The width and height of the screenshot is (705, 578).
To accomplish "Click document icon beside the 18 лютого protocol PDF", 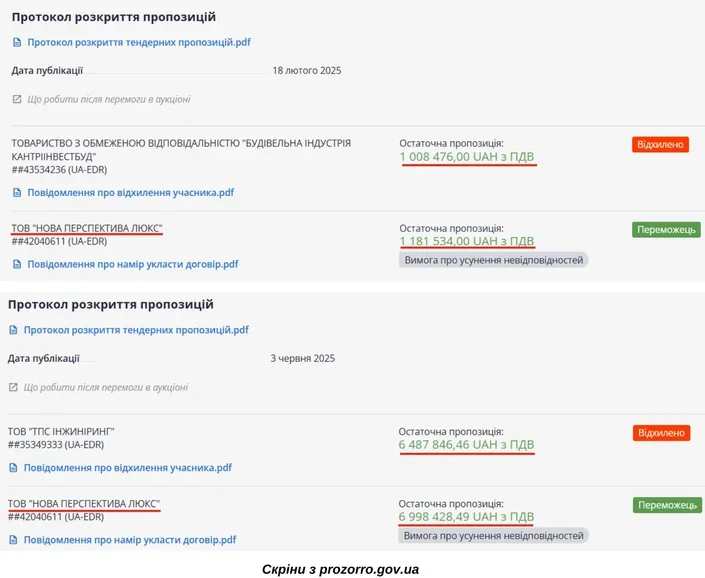I will pyautogui.click(x=17, y=43).
